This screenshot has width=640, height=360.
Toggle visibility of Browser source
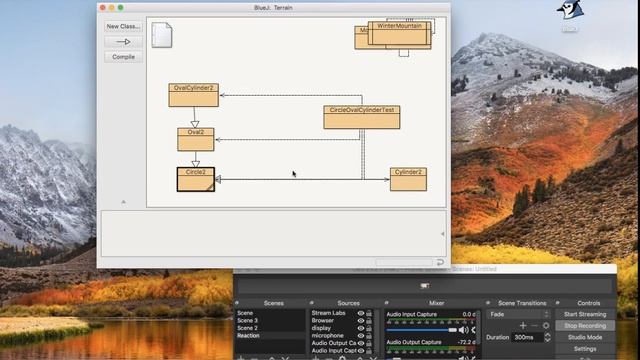360,320
